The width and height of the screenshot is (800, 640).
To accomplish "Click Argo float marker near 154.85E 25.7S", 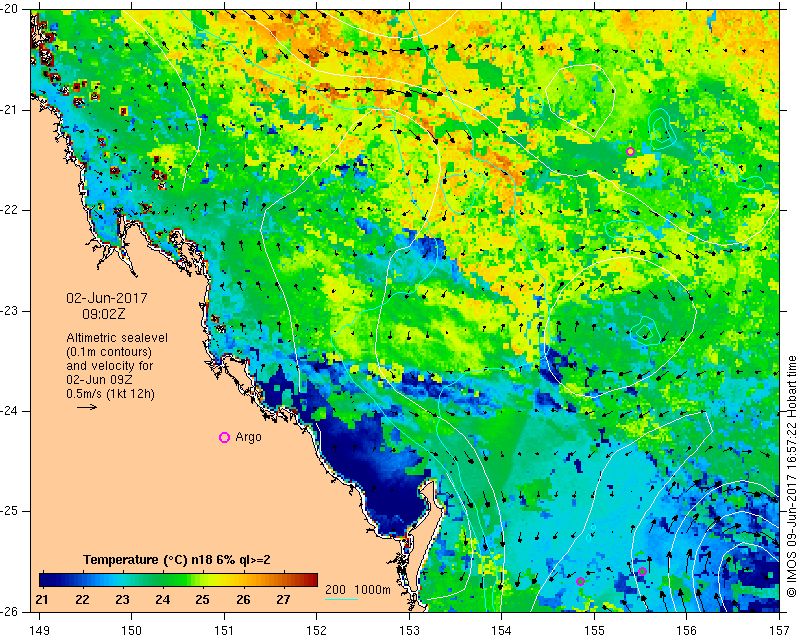I will point(580,581).
